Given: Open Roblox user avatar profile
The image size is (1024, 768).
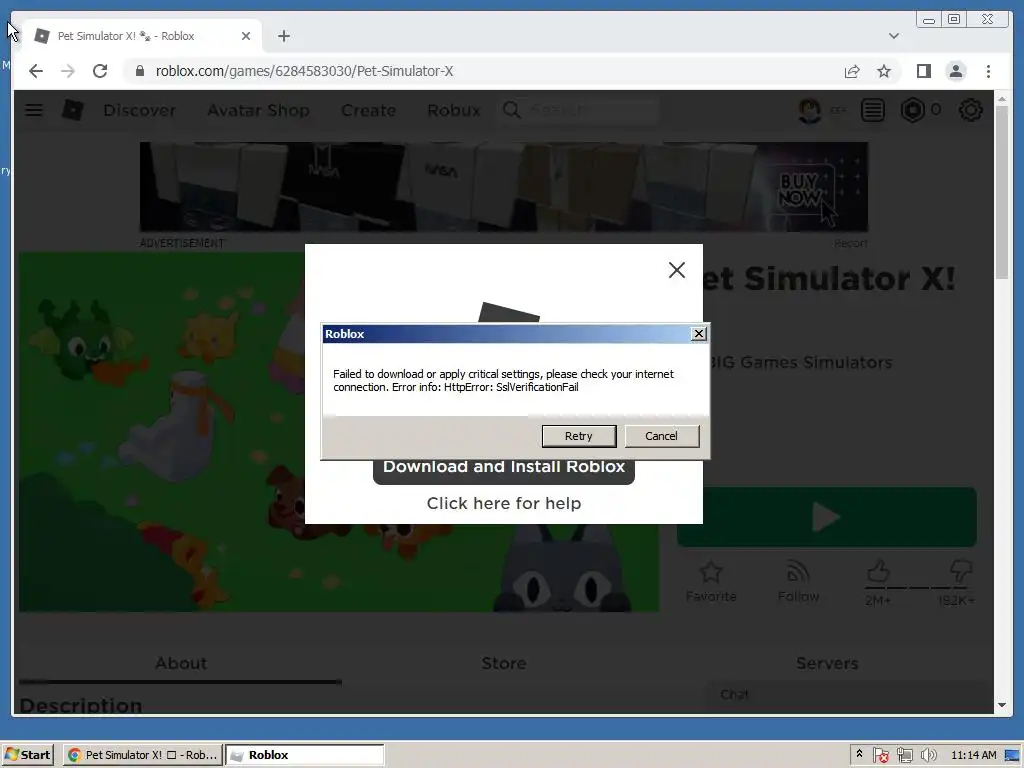Looking at the screenshot, I should (x=810, y=110).
